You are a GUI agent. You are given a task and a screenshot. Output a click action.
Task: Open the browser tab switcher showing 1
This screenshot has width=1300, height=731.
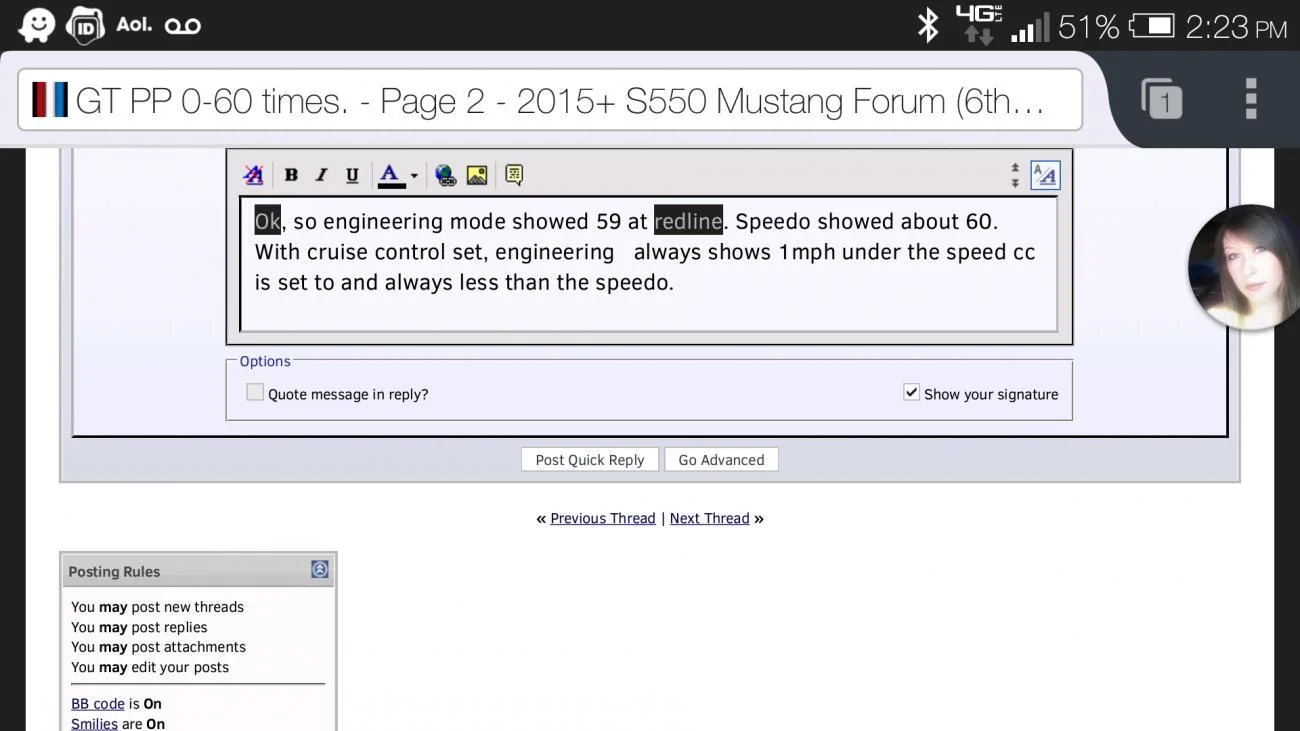tap(1161, 99)
